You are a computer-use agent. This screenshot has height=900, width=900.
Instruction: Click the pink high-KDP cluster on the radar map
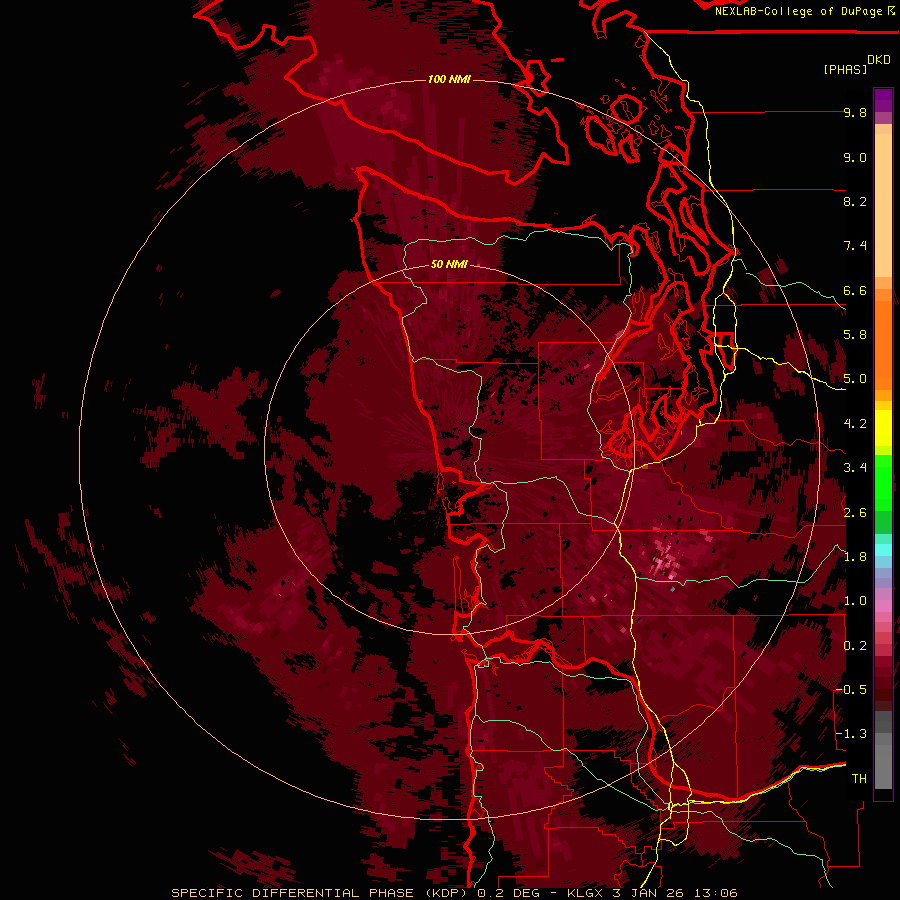pos(666,558)
